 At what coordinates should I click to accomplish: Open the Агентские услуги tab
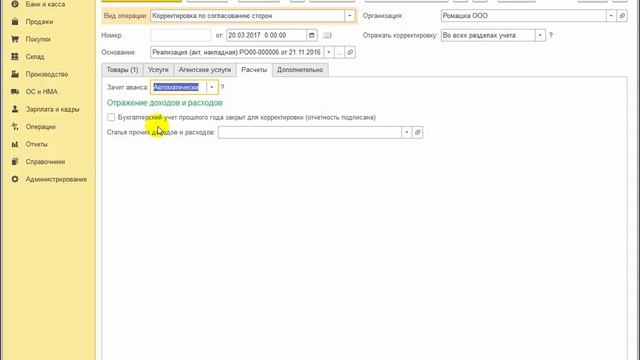[x=205, y=70]
